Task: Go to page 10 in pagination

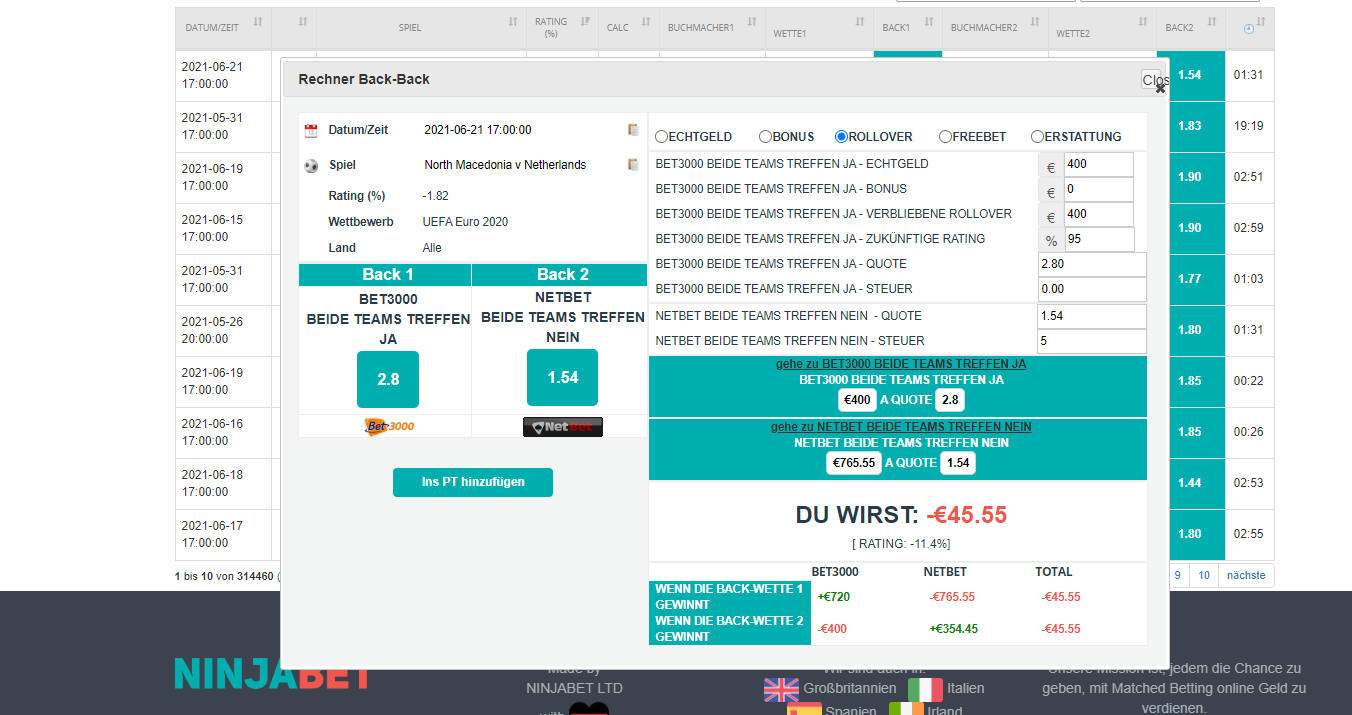Action: point(1204,575)
